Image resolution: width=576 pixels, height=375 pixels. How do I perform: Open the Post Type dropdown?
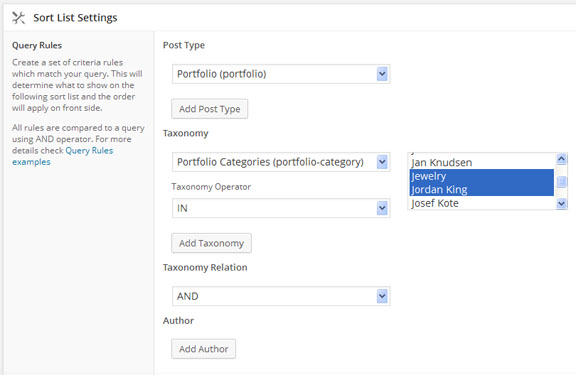pyautogui.click(x=281, y=74)
